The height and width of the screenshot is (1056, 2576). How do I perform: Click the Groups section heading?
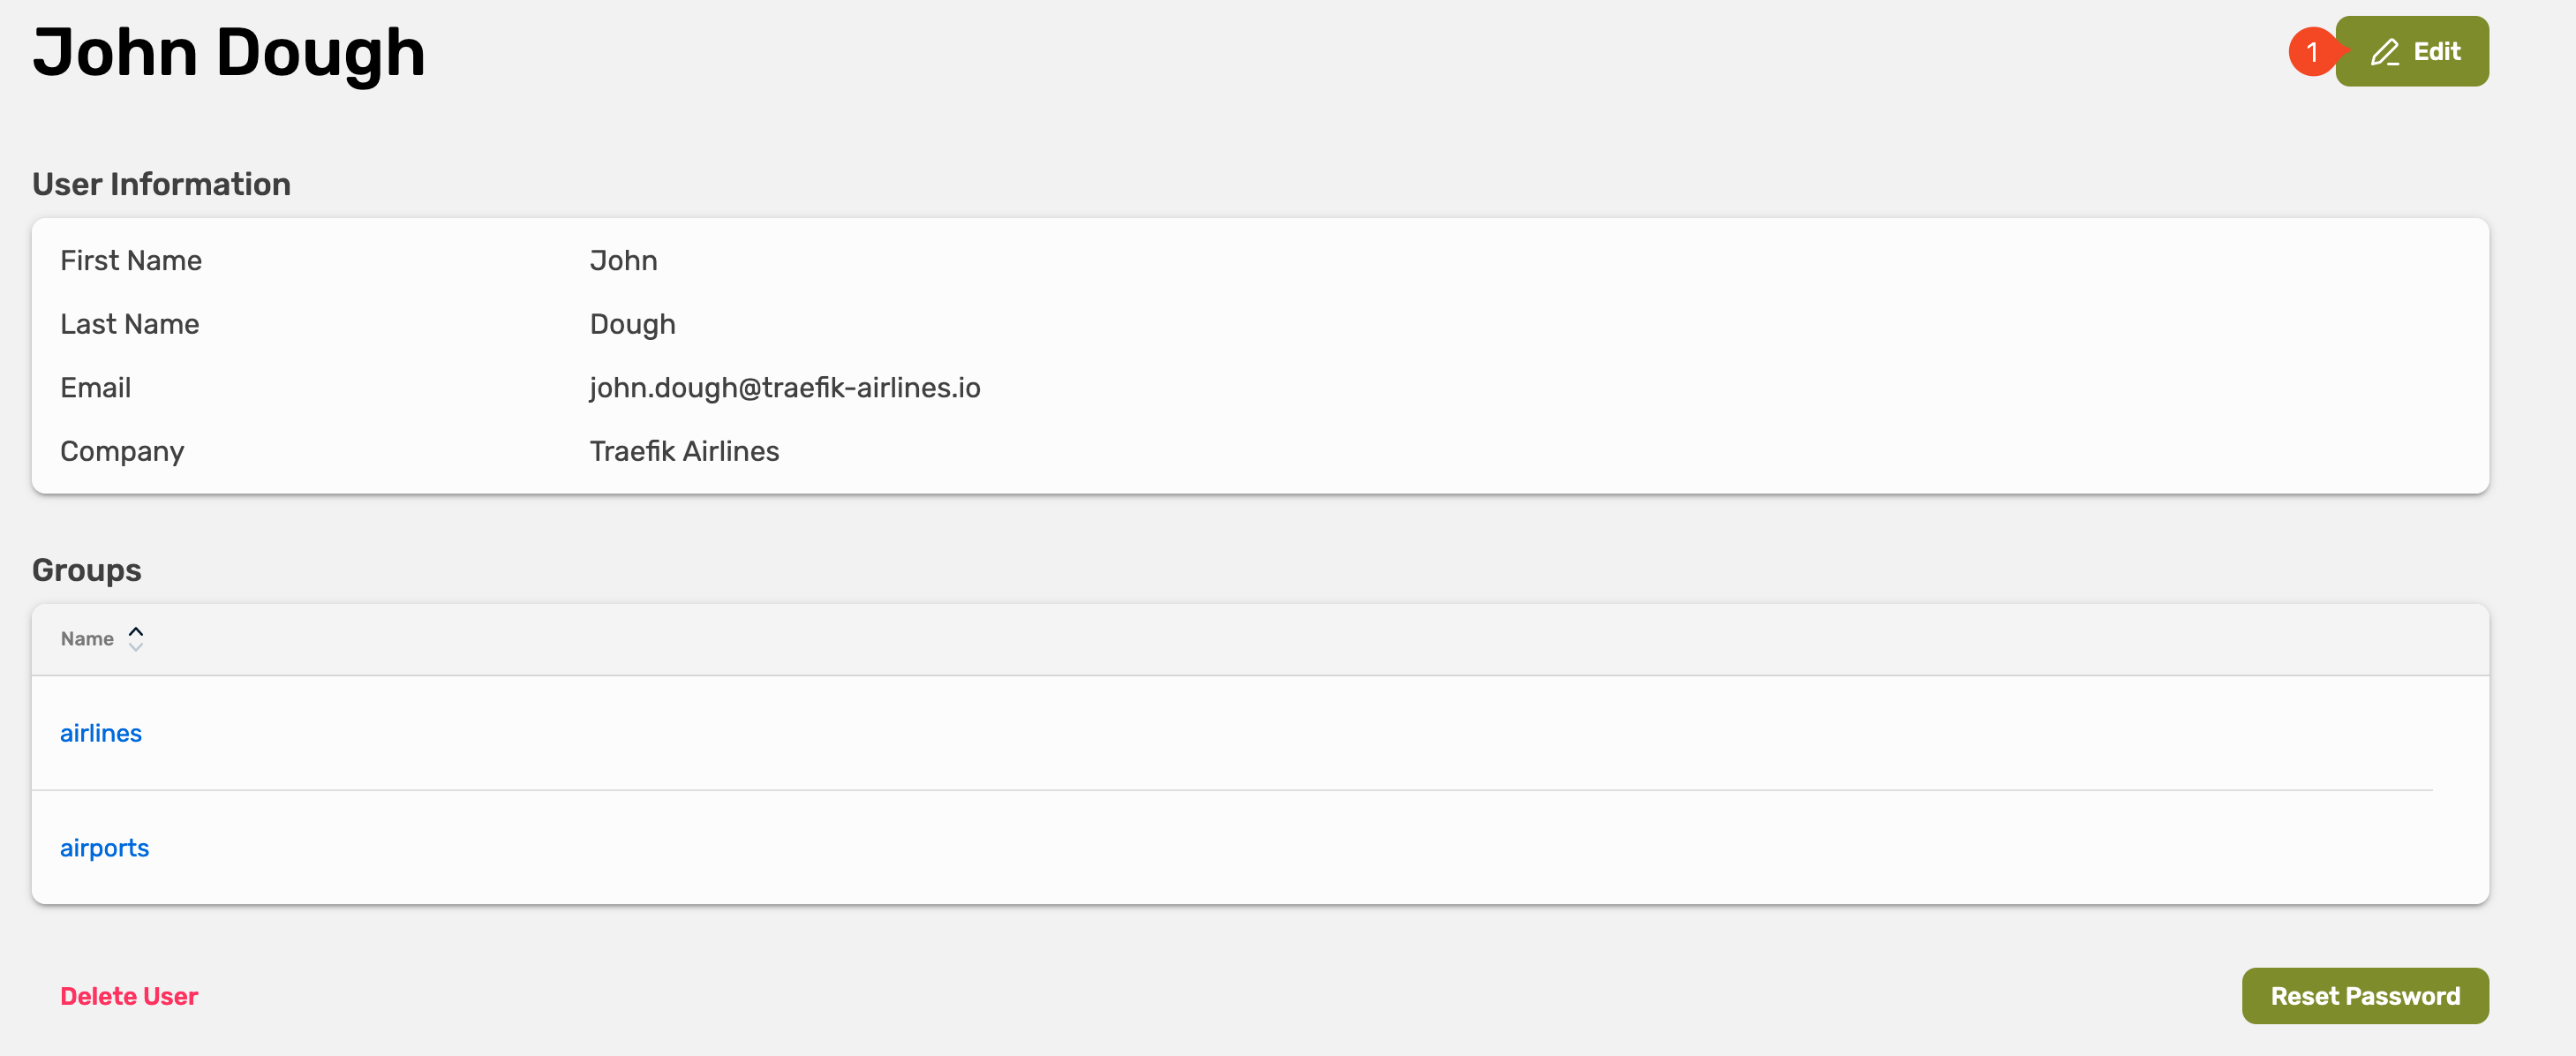[x=87, y=570]
